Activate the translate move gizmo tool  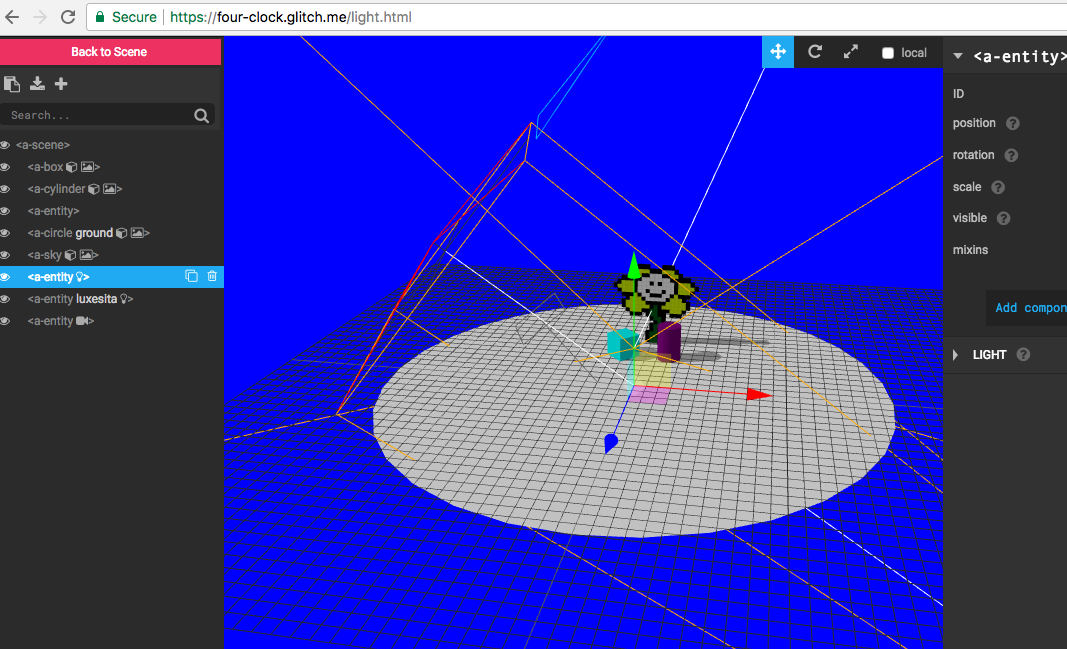[778, 52]
